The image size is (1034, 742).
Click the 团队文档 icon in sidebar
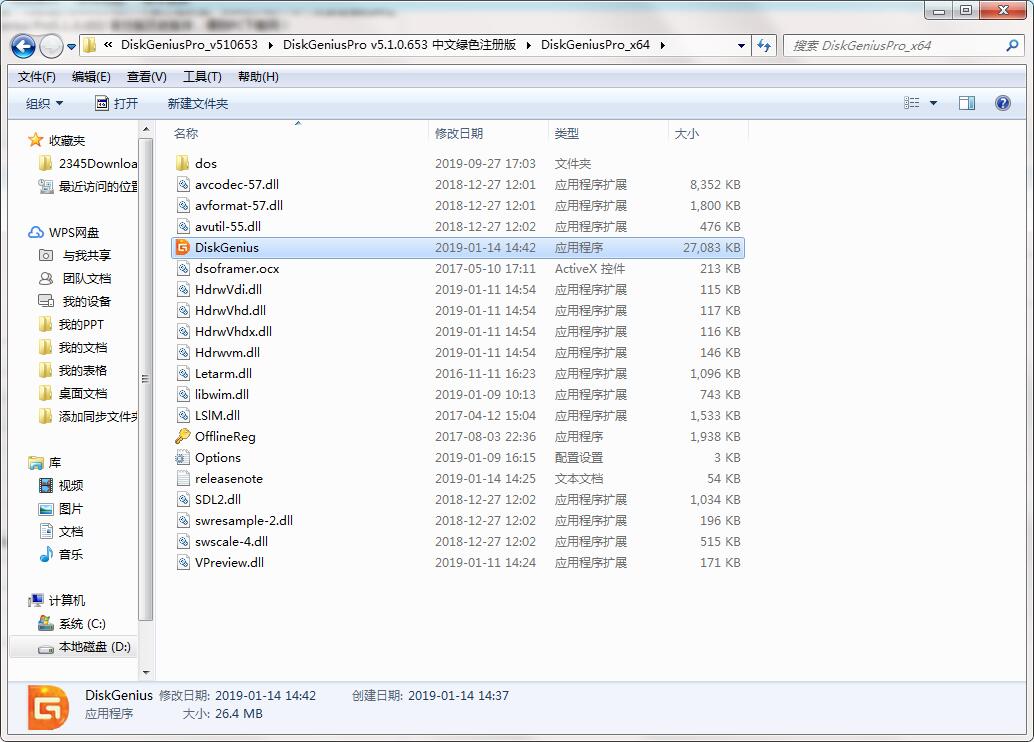click(x=46, y=278)
